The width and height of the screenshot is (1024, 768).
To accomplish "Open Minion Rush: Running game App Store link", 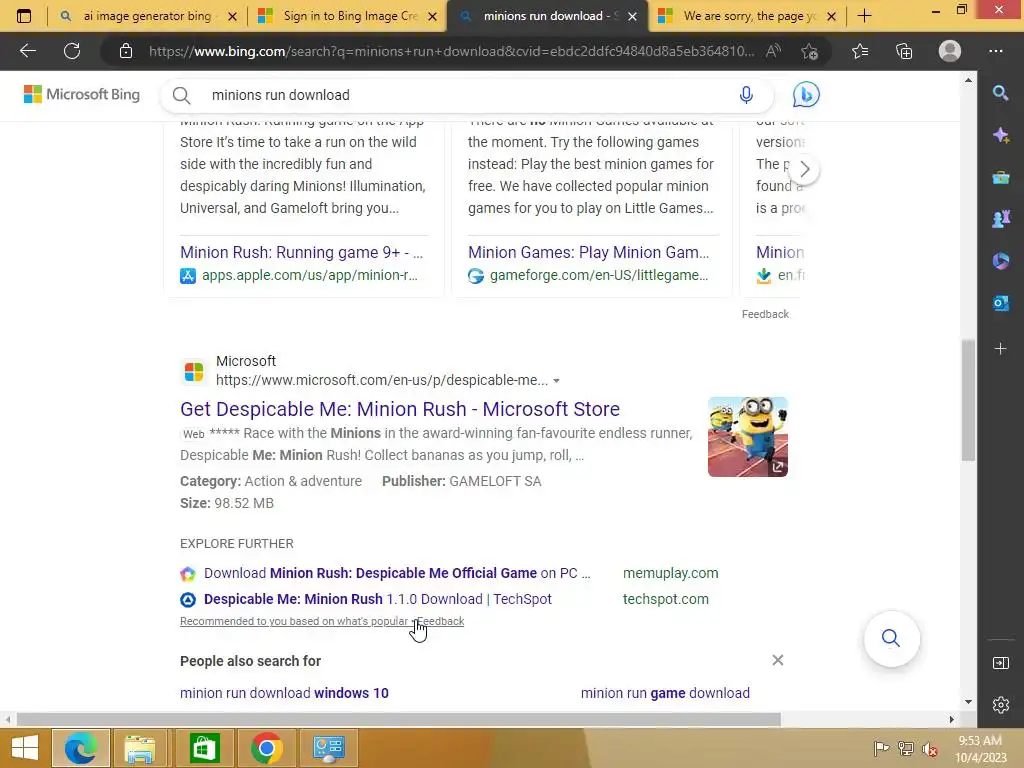I will [x=302, y=252].
